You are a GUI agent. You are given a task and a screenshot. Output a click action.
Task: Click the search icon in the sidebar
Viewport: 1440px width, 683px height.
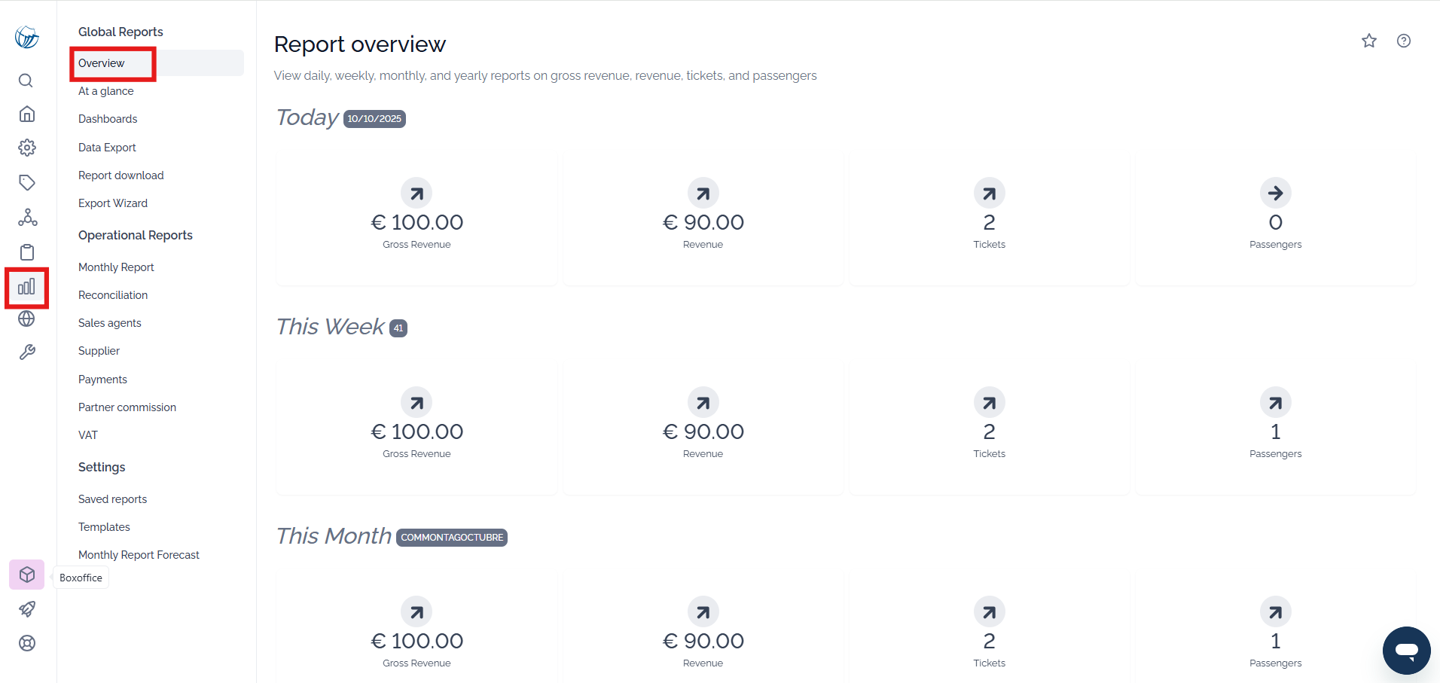27,81
